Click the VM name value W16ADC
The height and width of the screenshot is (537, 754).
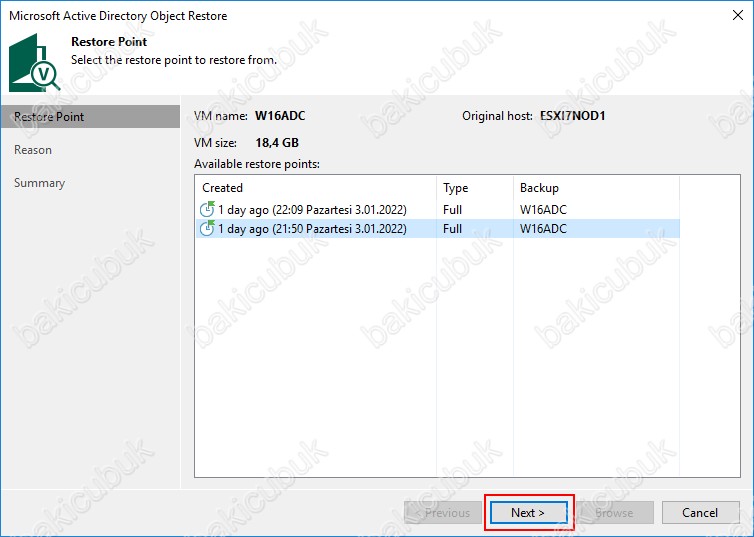(x=280, y=116)
